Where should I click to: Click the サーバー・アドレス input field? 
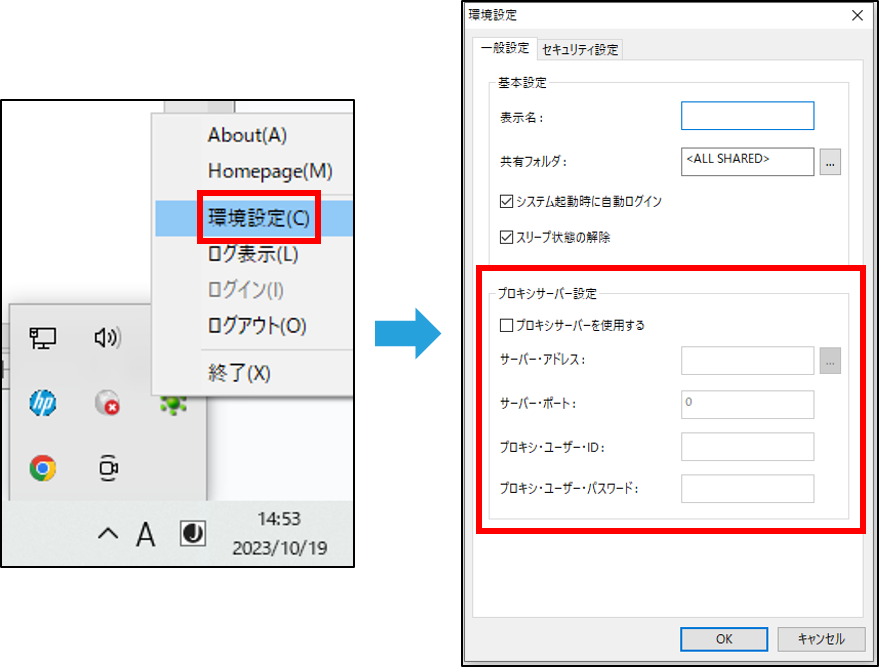click(747, 360)
